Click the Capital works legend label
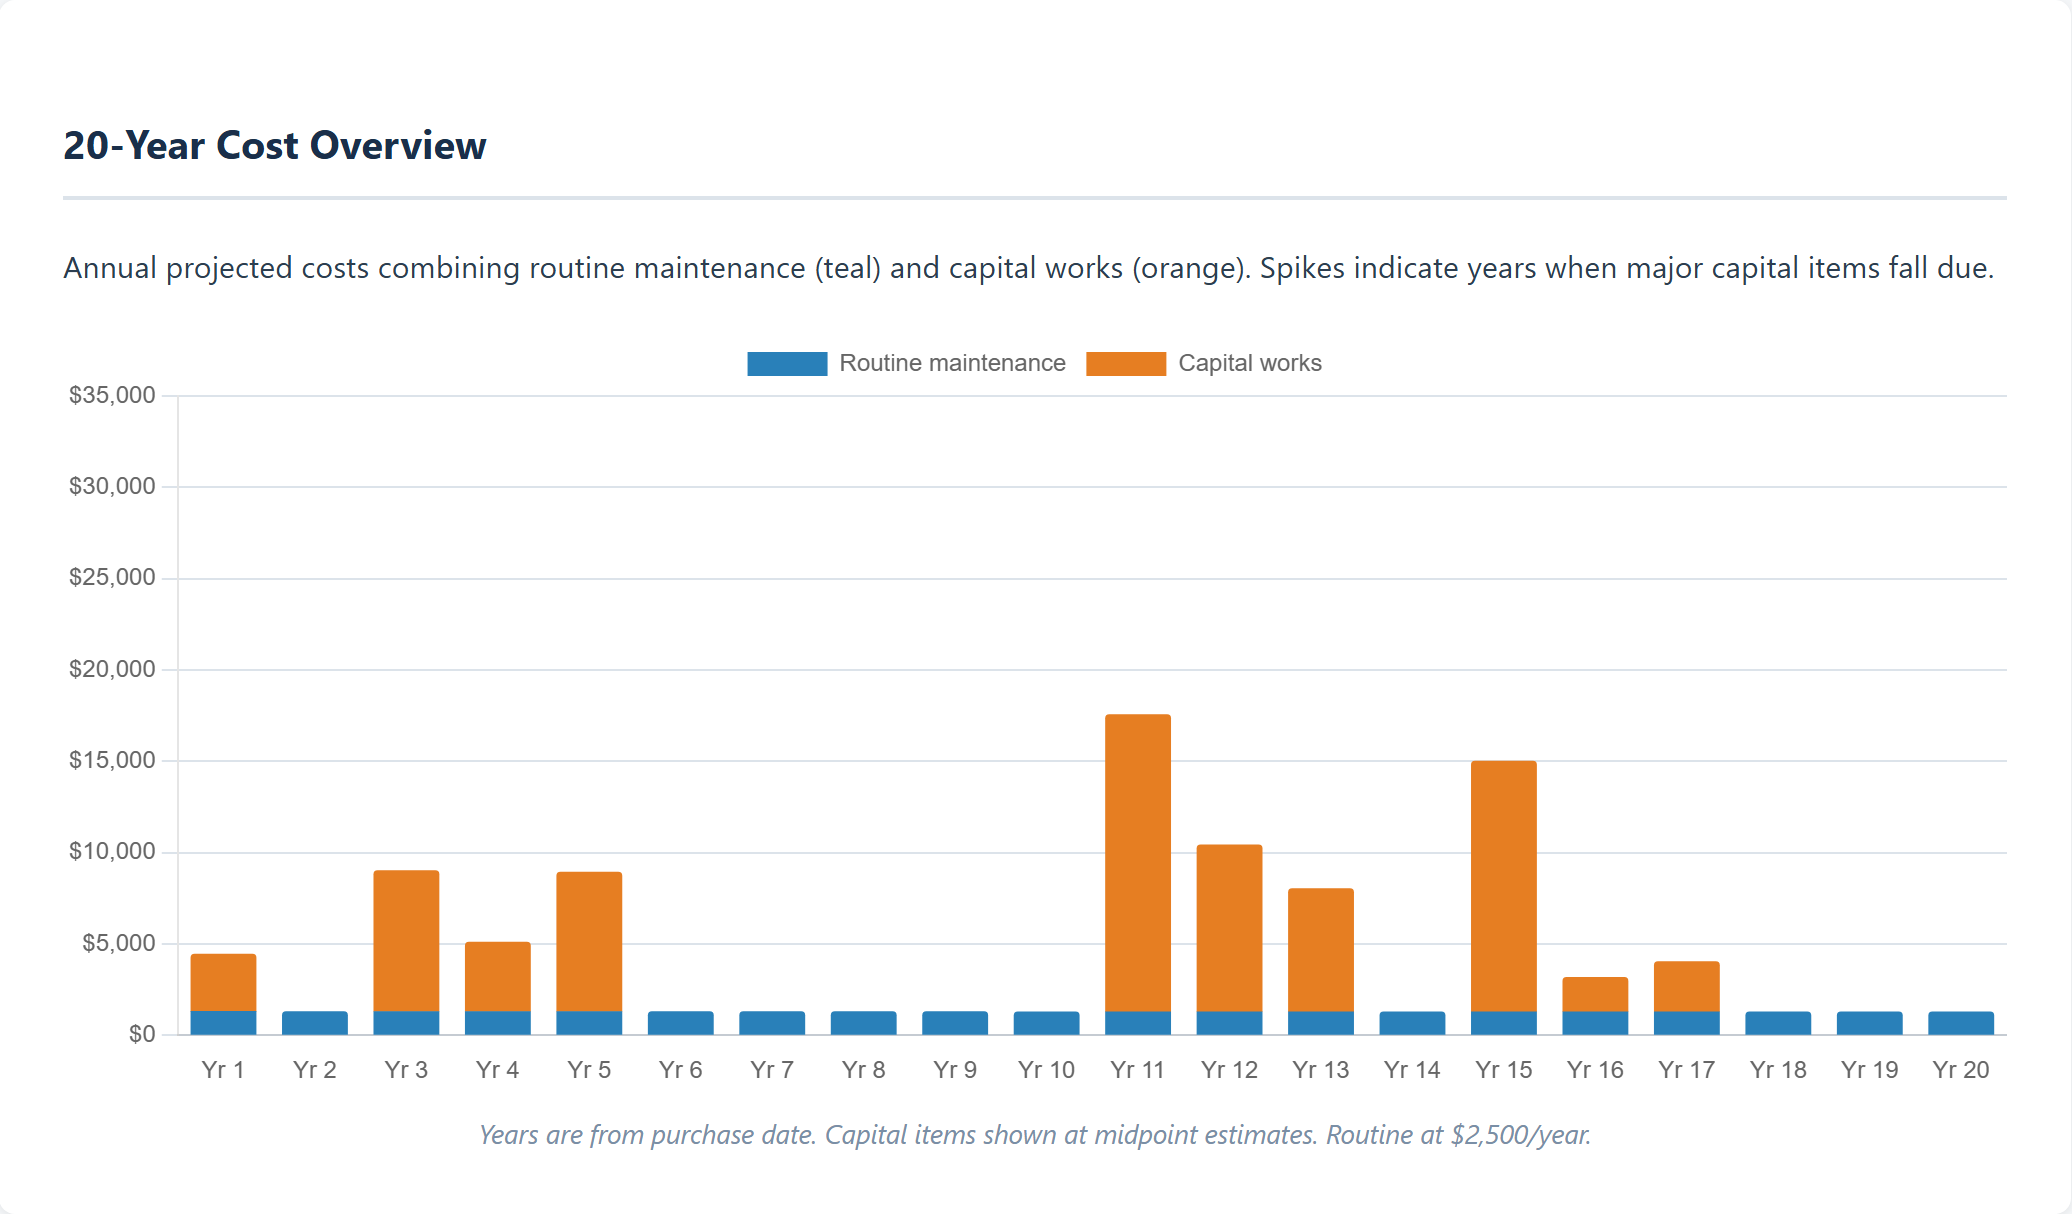2072x1214 pixels. [x=1250, y=363]
